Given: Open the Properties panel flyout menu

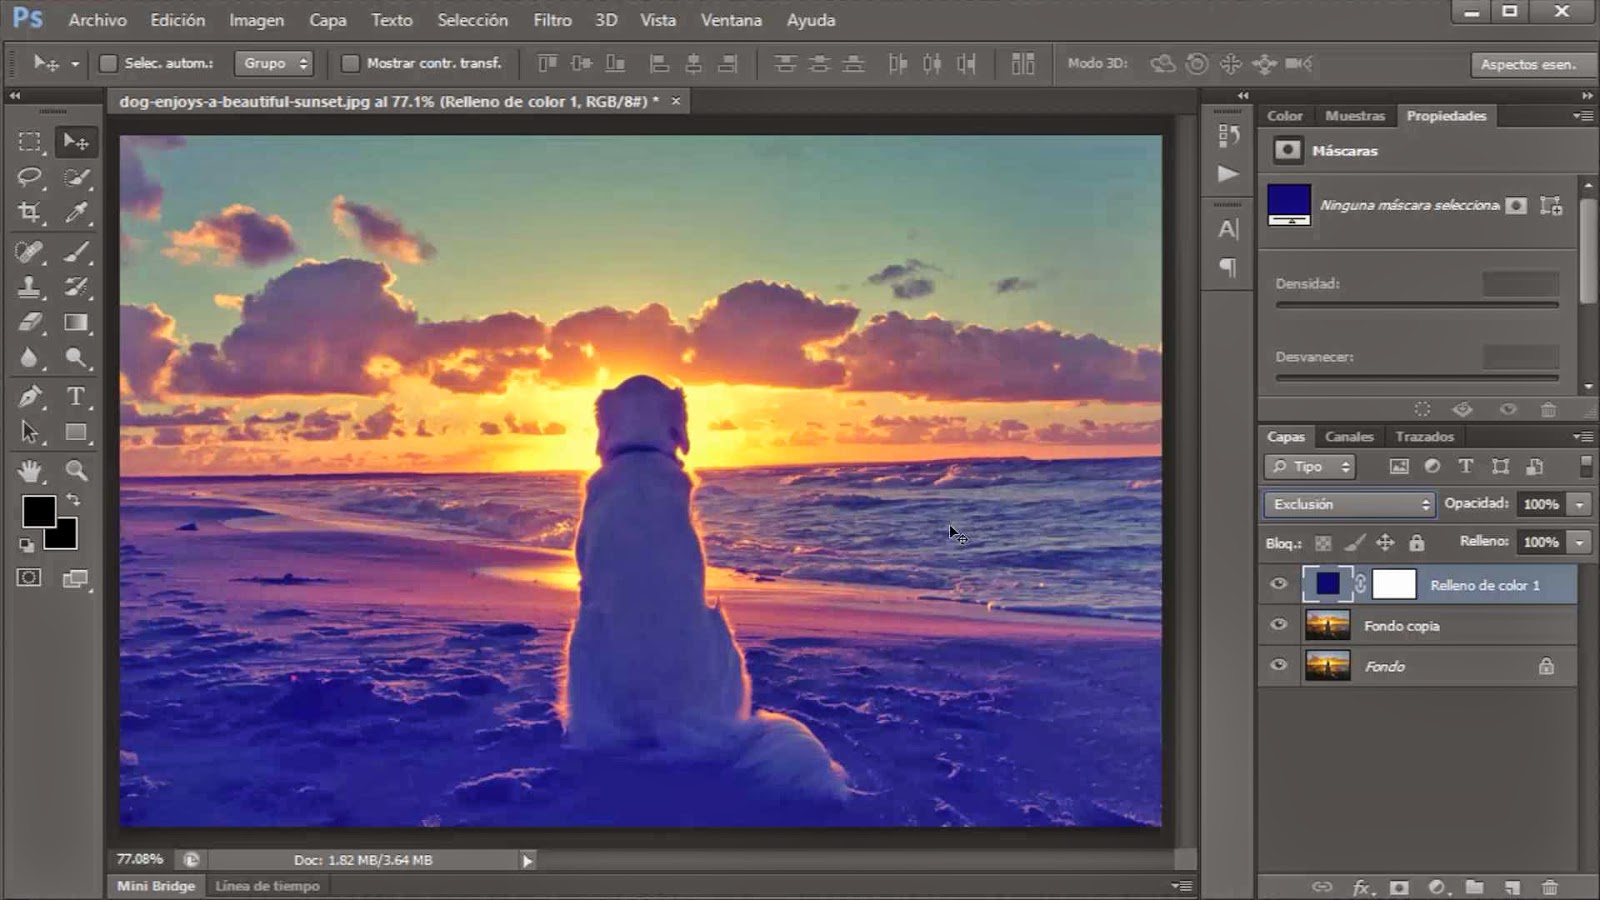Looking at the screenshot, I should [x=1583, y=116].
